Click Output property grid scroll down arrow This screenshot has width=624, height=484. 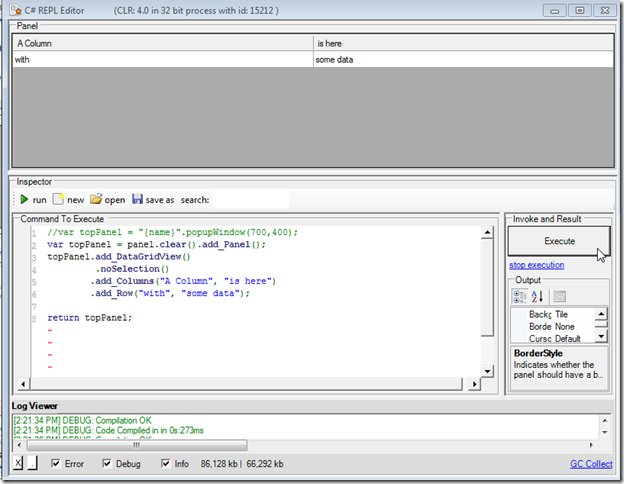pos(601,336)
